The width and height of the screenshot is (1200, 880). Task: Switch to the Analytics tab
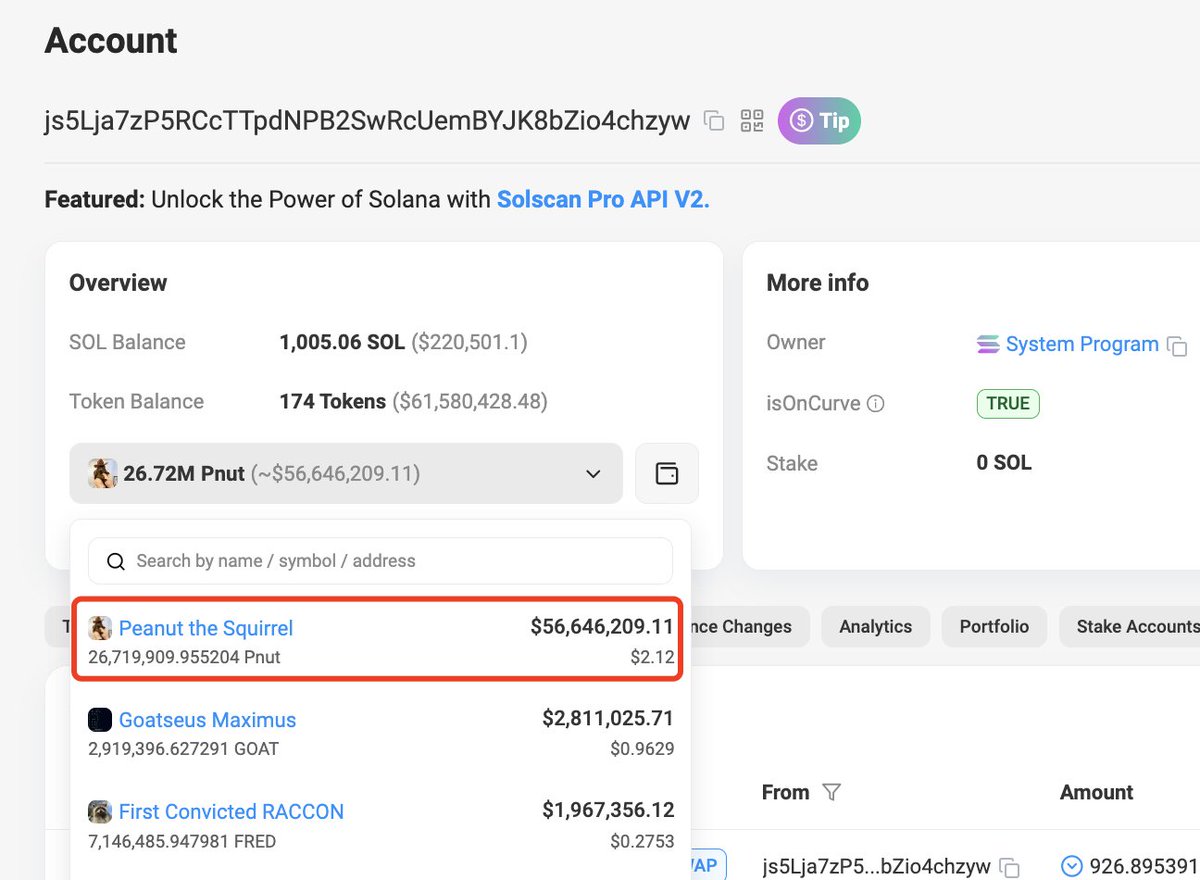click(876, 627)
